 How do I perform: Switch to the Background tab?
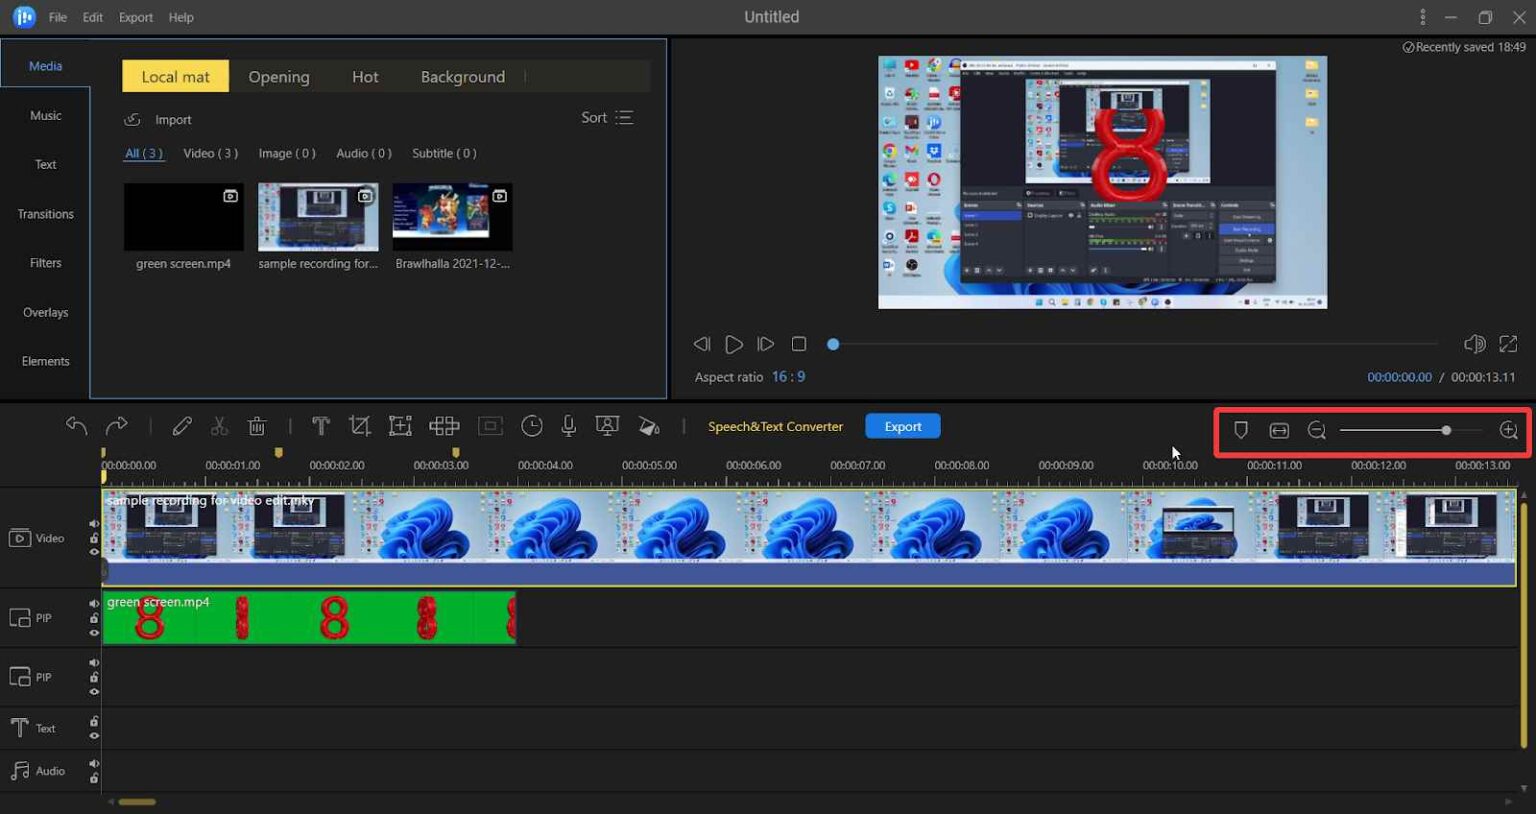tap(462, 77)
